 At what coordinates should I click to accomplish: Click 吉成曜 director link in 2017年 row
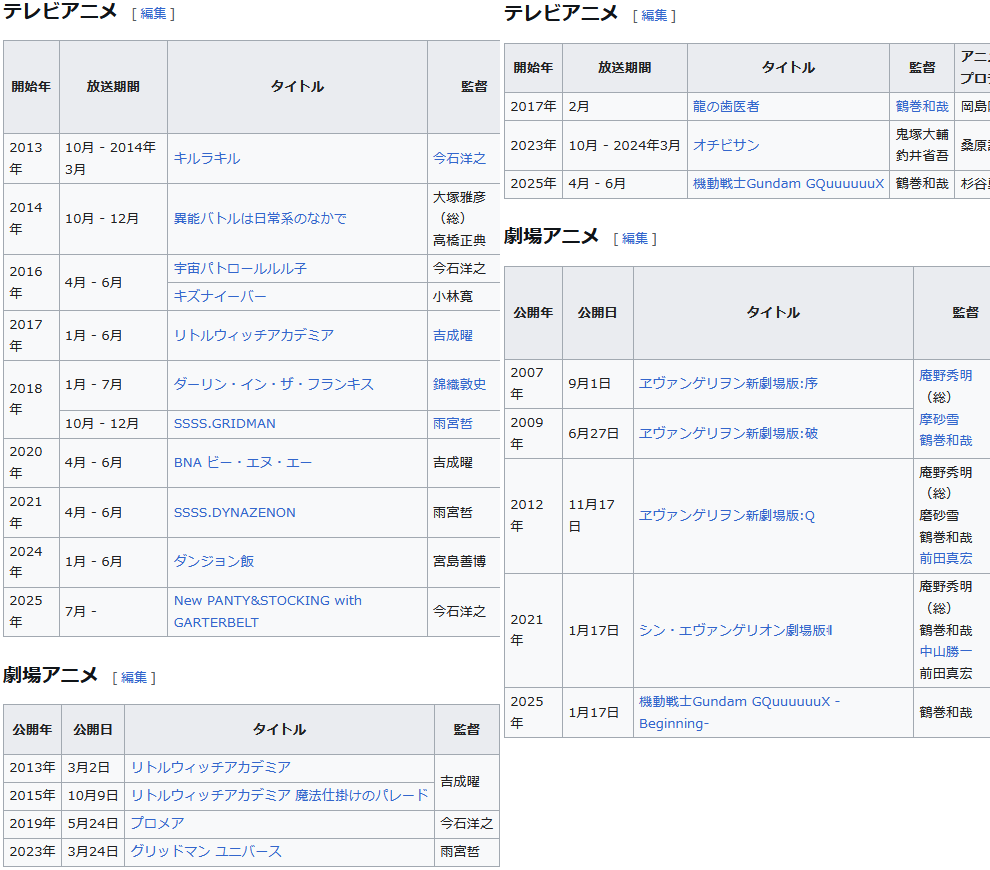pos(453,335)
